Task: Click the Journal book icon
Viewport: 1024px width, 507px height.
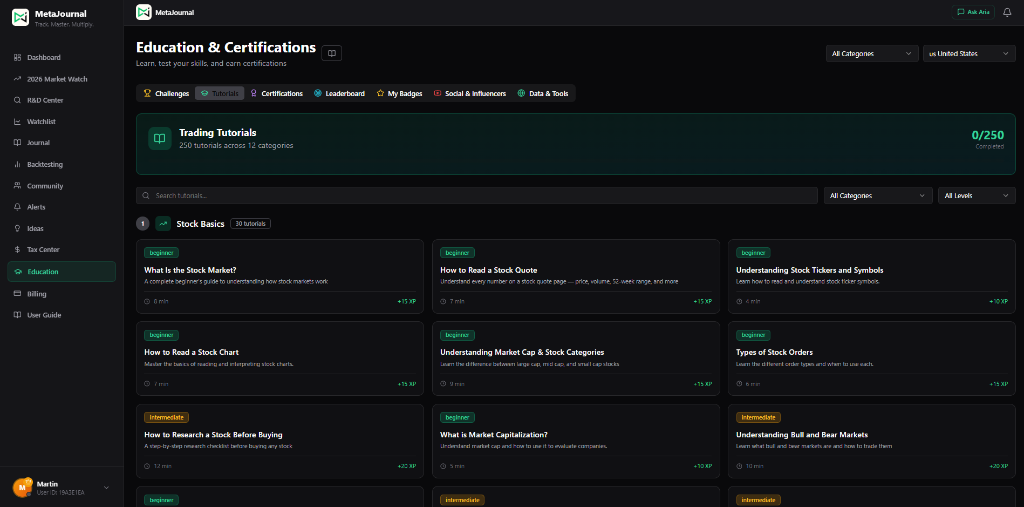Action: [x=18, y=142]
